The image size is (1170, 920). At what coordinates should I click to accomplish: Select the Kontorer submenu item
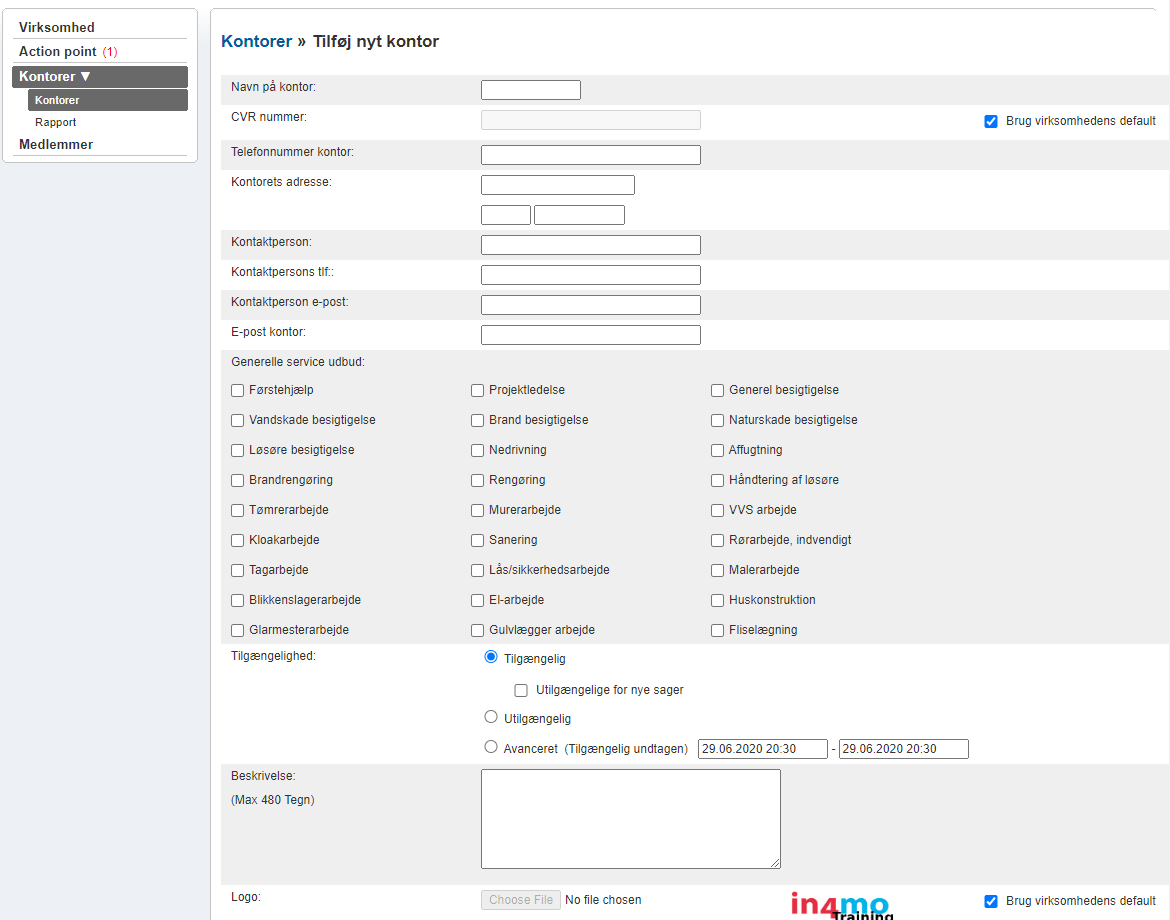[57, 100]
